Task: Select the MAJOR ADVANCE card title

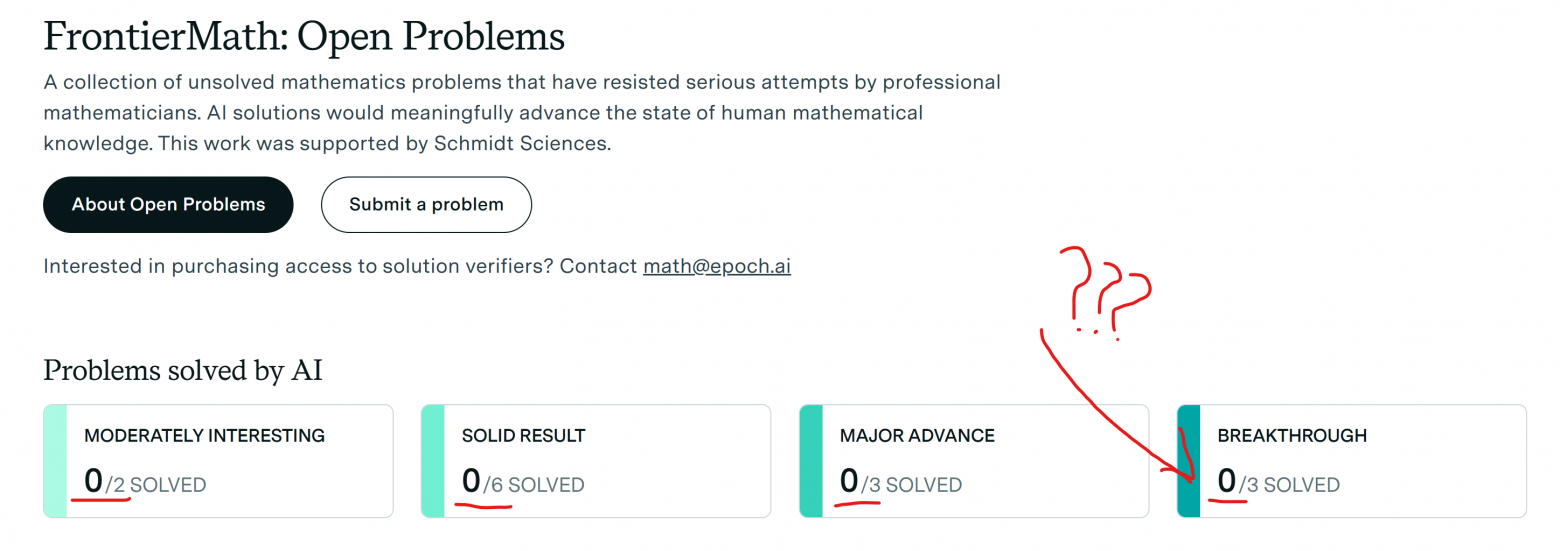Action: 917,436
